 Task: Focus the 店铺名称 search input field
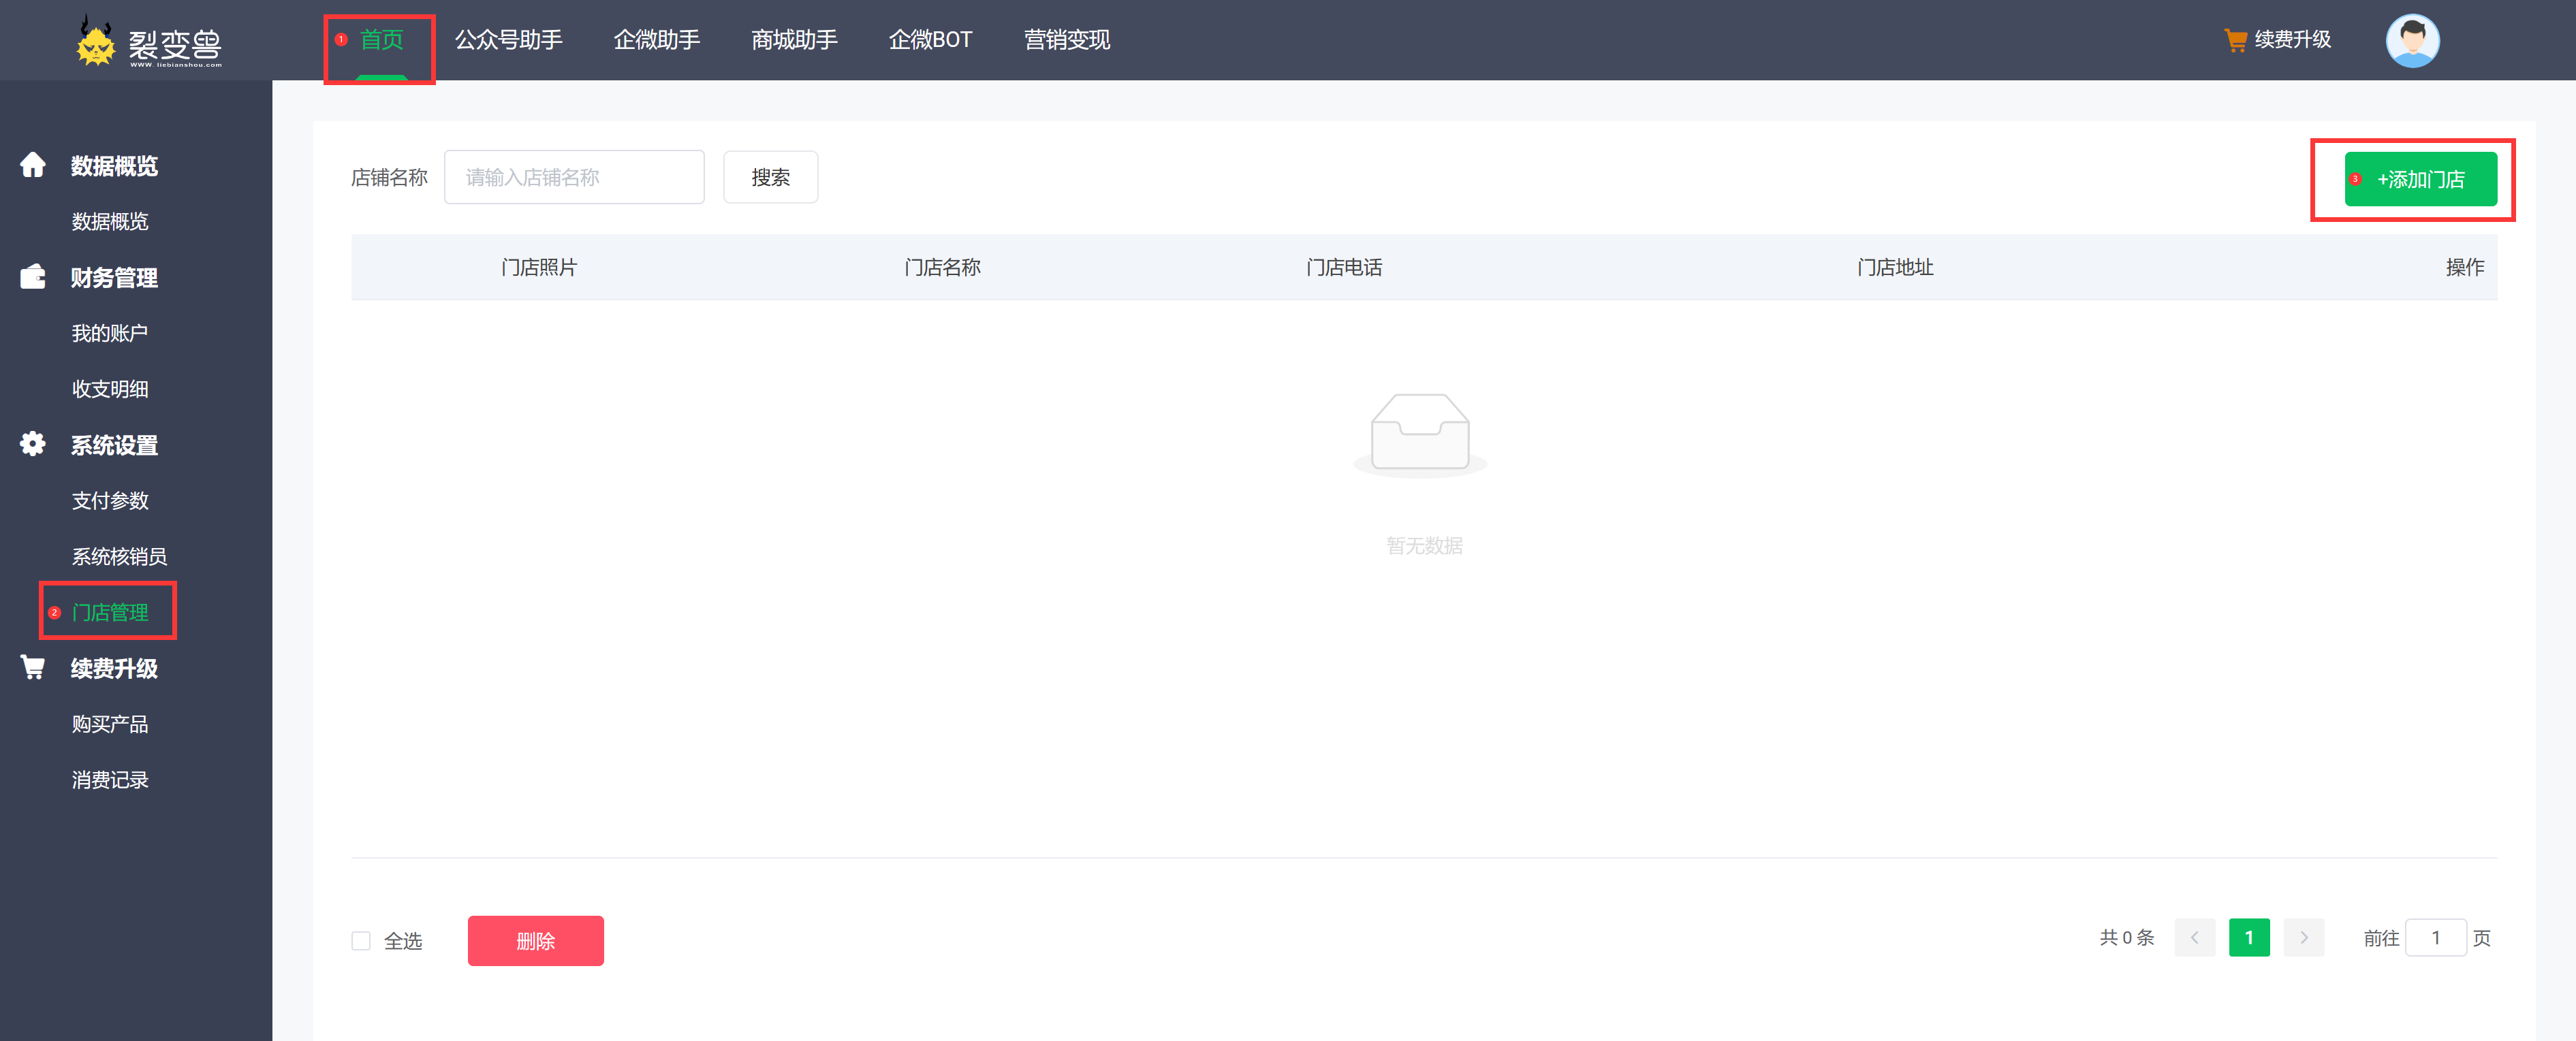pyautogui.click(x=574, y=177)
